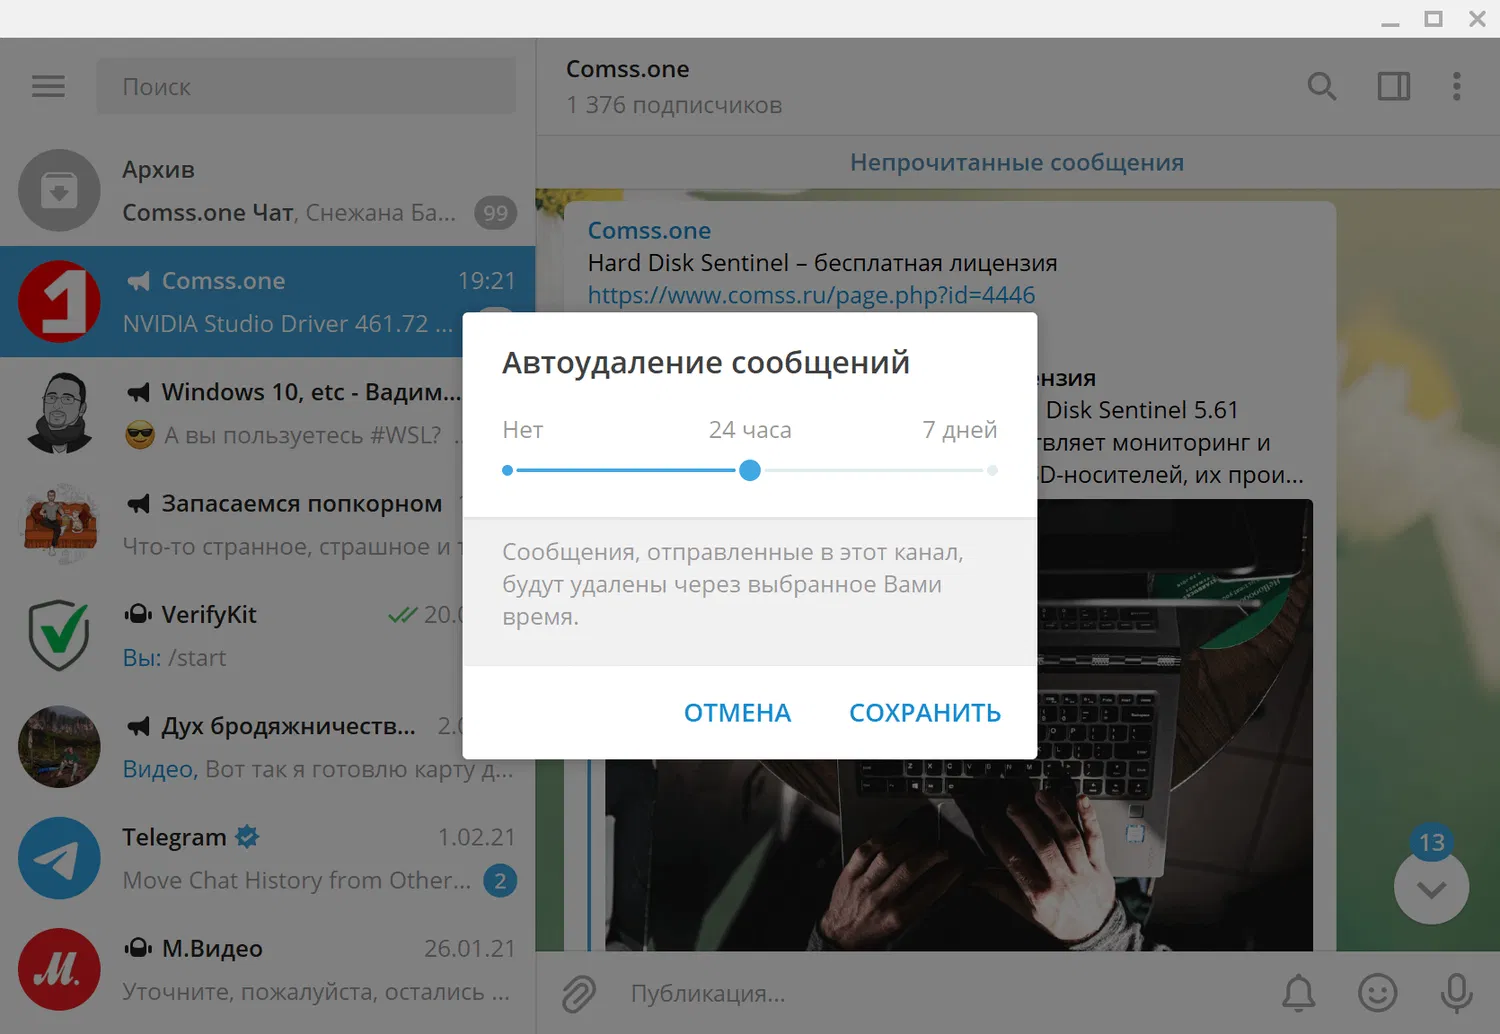Click the 7 дней label above slider

point(960,430)
